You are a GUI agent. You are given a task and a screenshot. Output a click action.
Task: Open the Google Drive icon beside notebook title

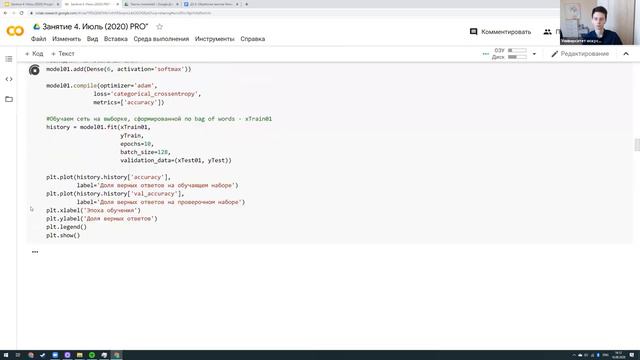pos(36,27)
